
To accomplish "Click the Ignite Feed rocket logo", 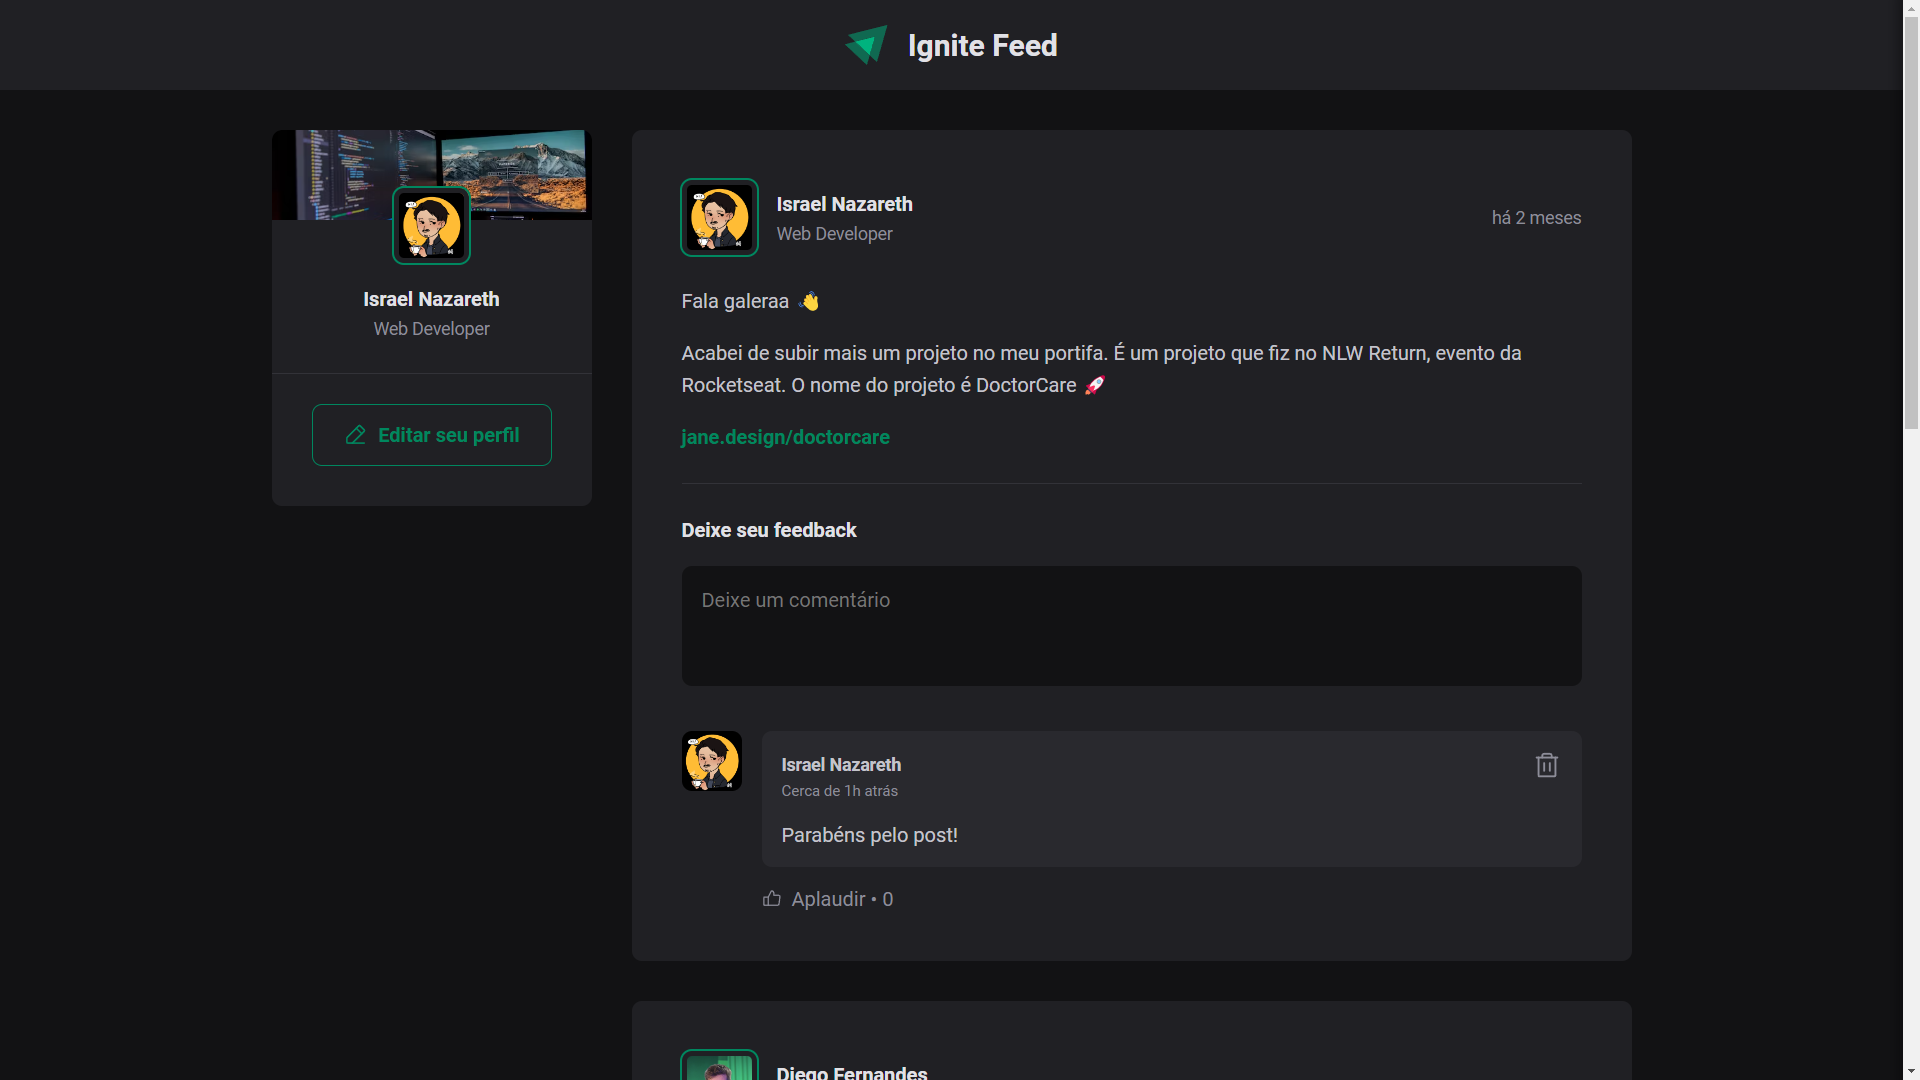I will [x=866, y=44].
